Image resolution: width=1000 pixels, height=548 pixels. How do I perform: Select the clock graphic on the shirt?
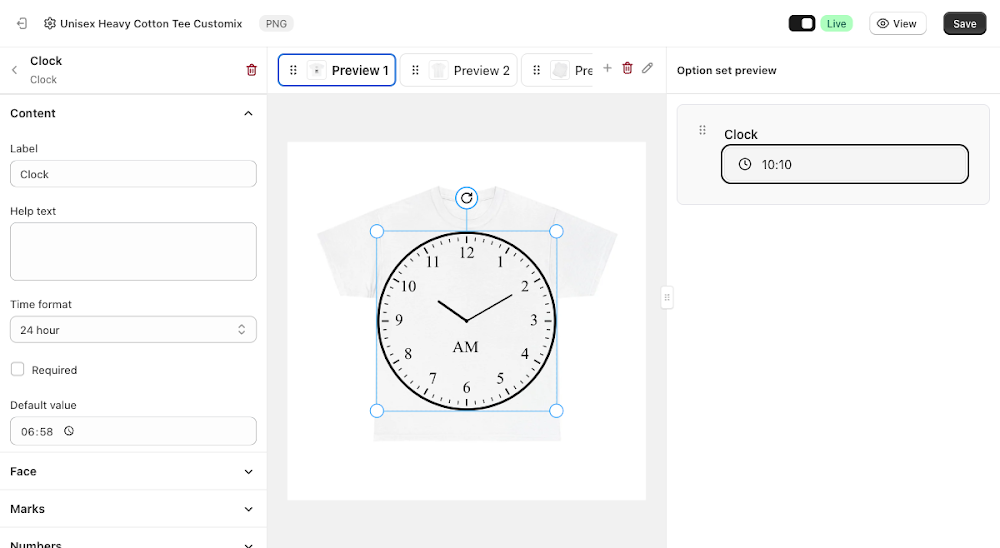466,321
